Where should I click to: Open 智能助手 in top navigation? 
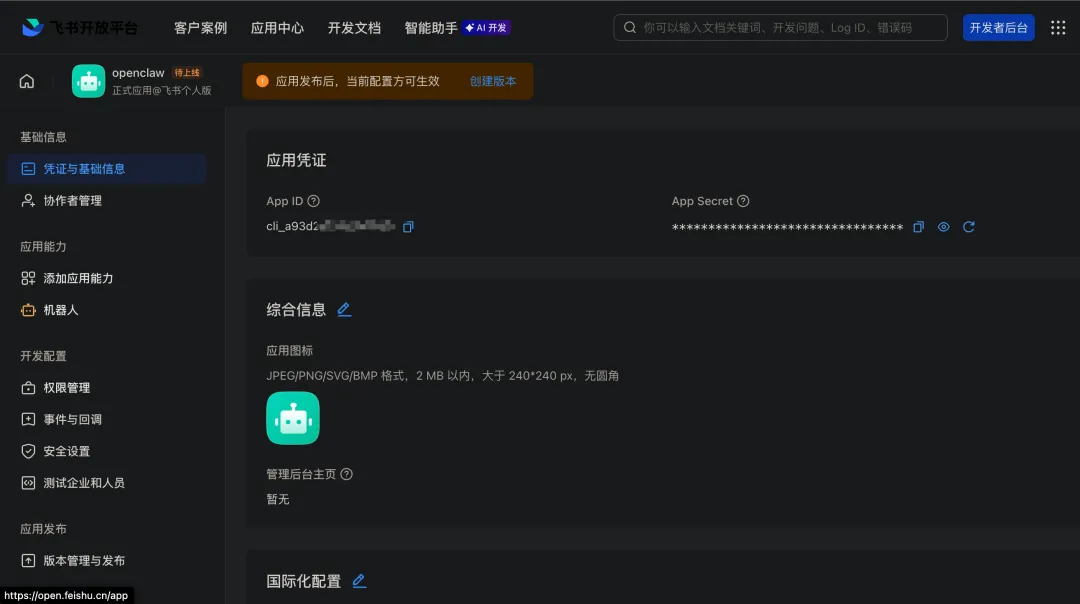click(x=430, y=28)
